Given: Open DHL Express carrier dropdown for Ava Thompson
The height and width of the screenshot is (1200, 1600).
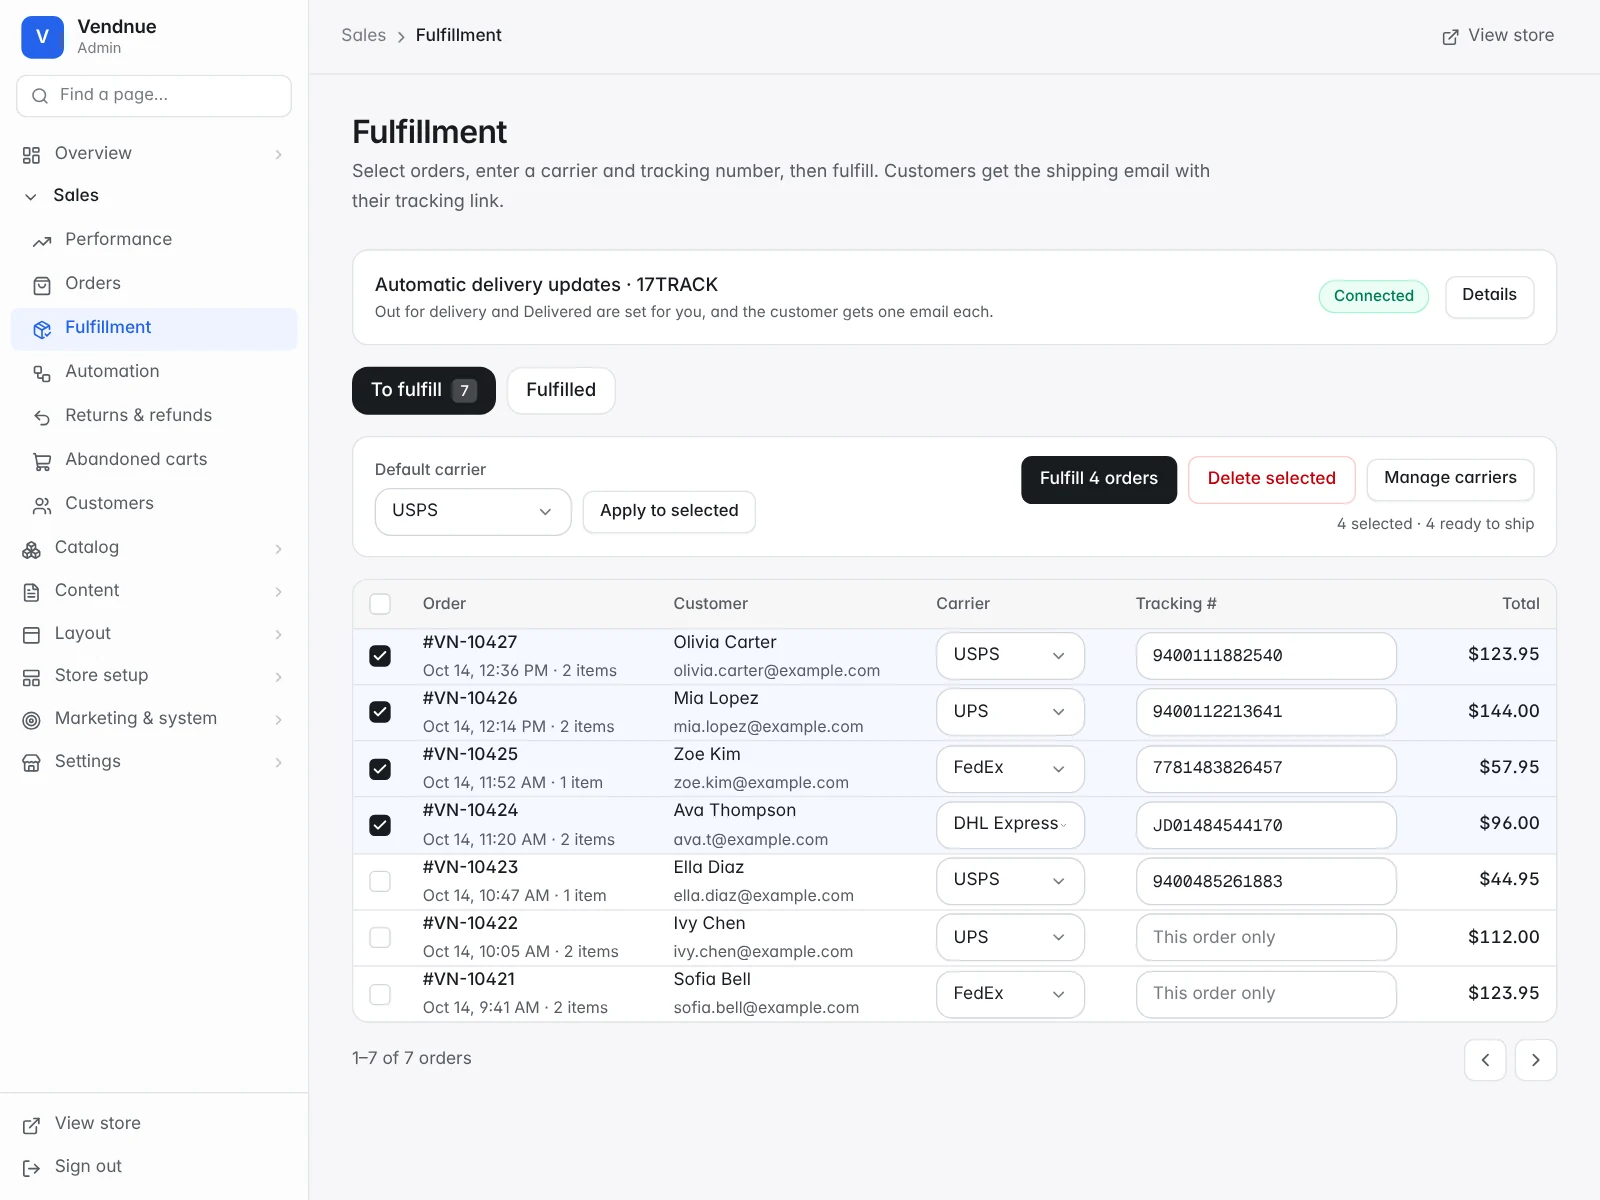Looking at the screenshot, I should 1010,824.
